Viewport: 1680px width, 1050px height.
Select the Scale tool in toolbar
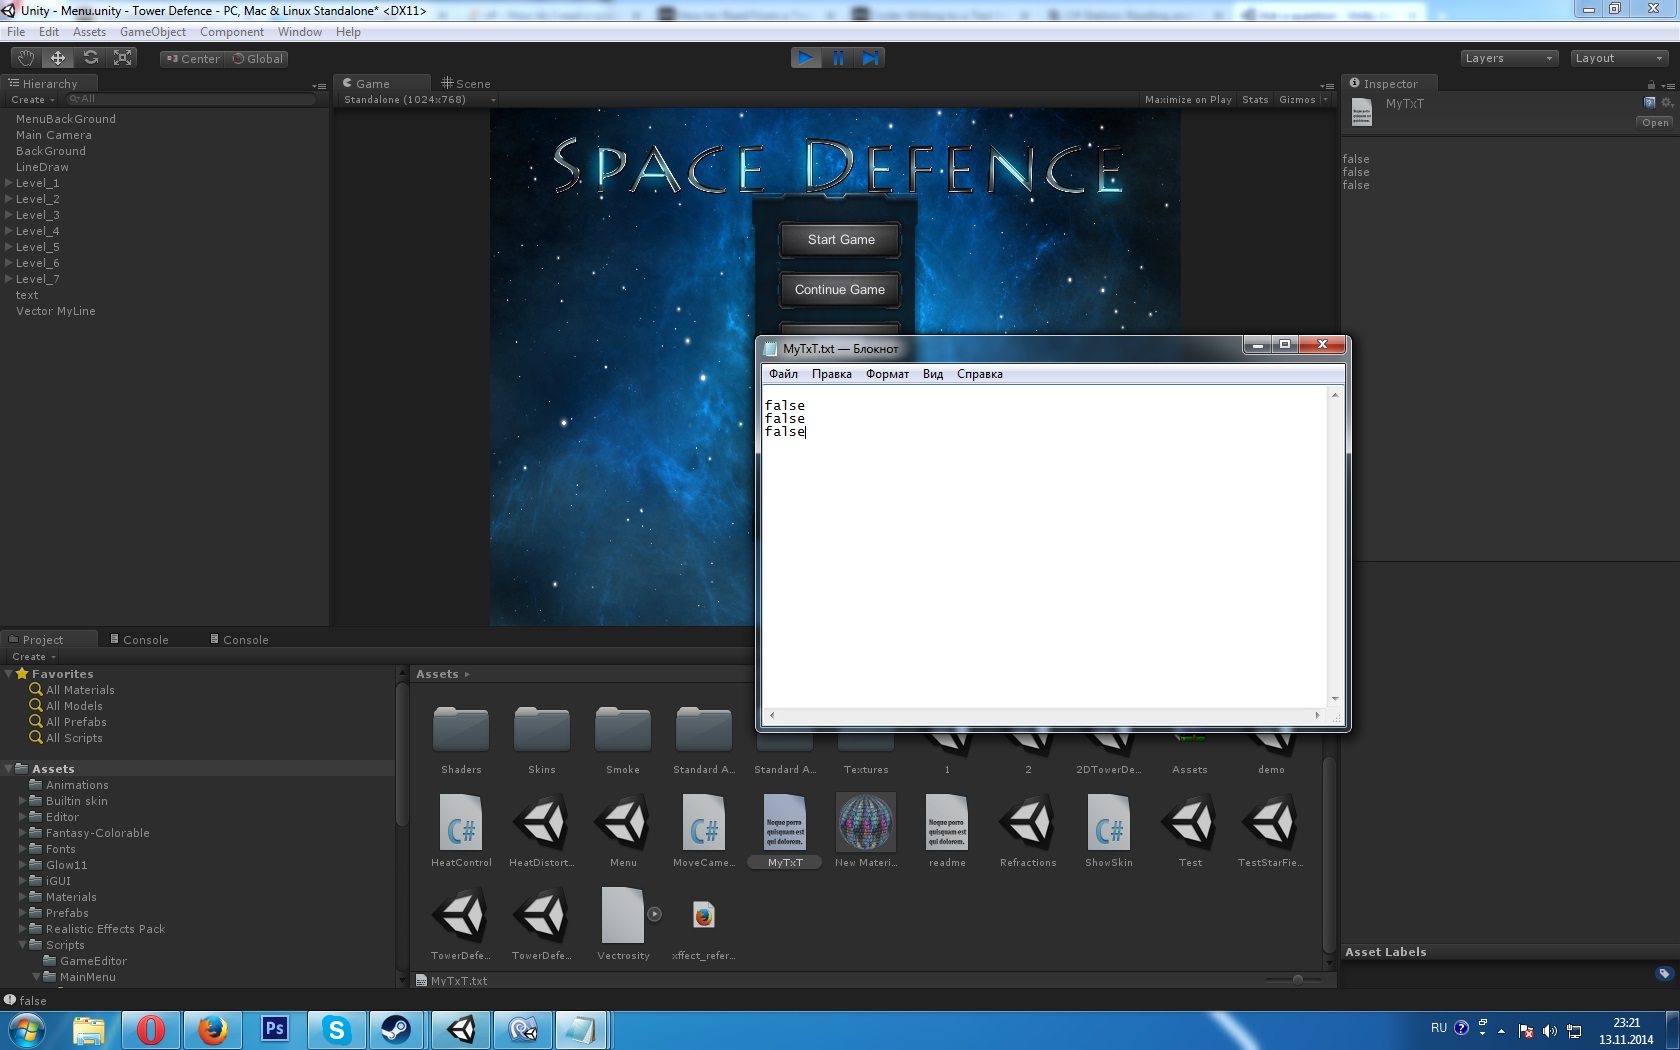point(123,58)
